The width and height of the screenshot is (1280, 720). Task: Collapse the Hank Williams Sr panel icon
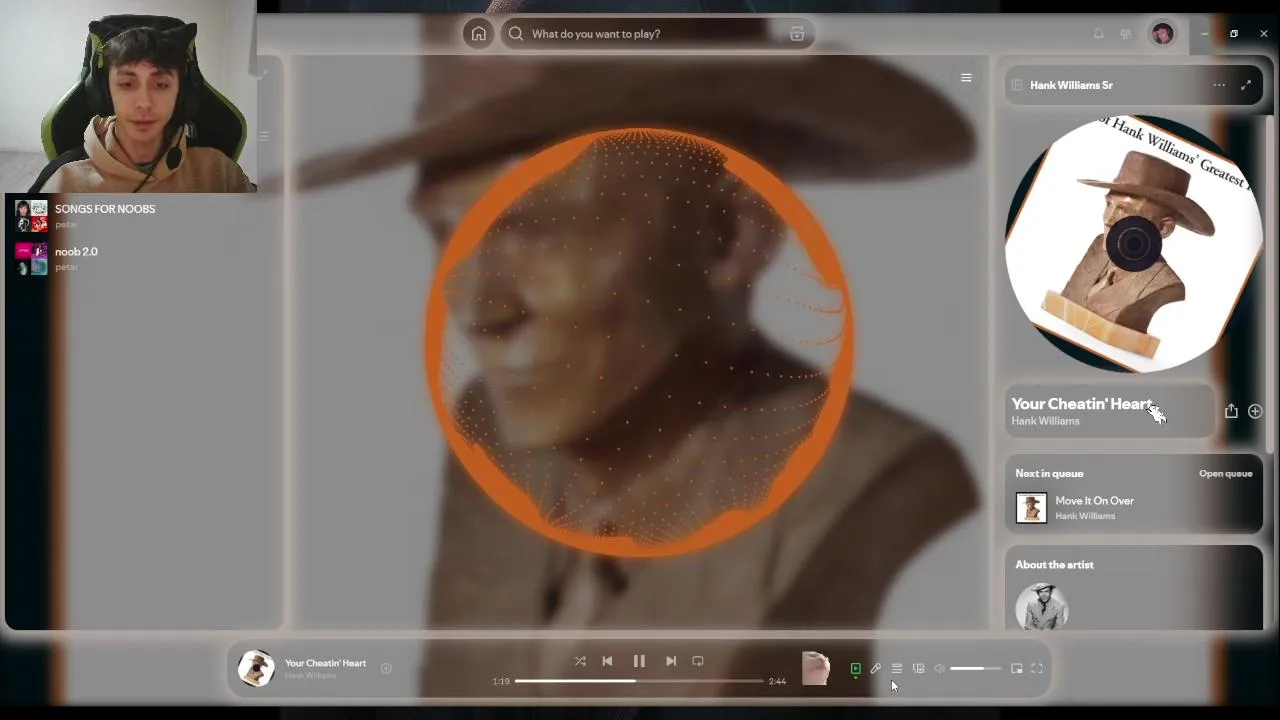[1017, 85]
